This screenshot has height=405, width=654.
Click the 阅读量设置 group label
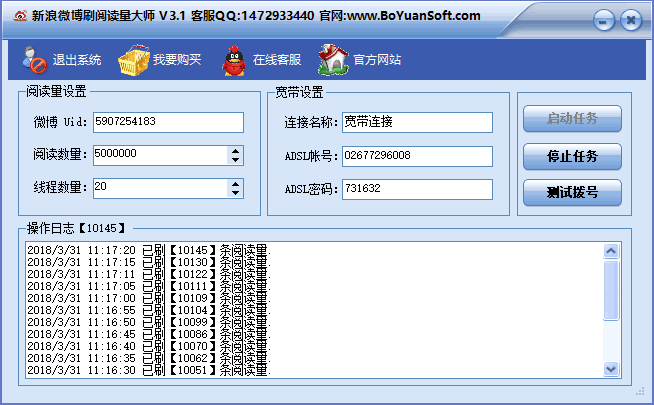[56, 91]
